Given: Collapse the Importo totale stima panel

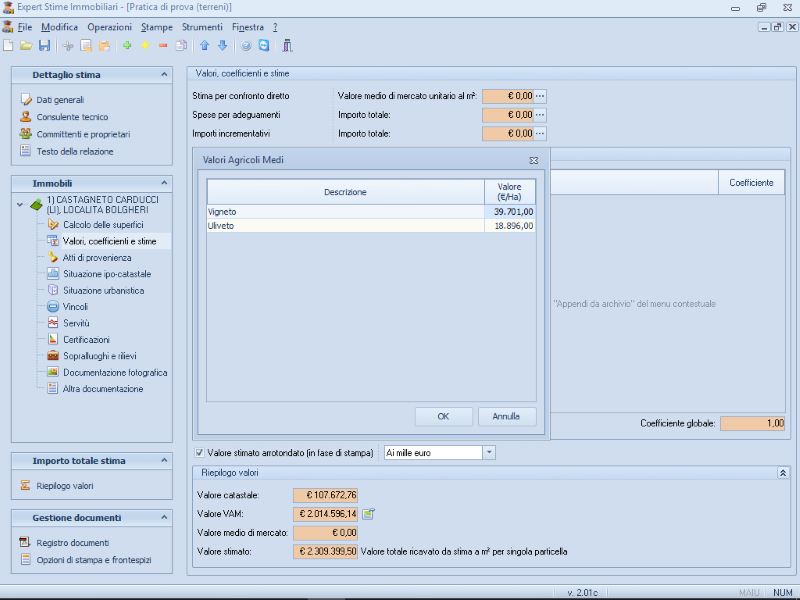Looking at the screenshot, I should coord(164,460).
